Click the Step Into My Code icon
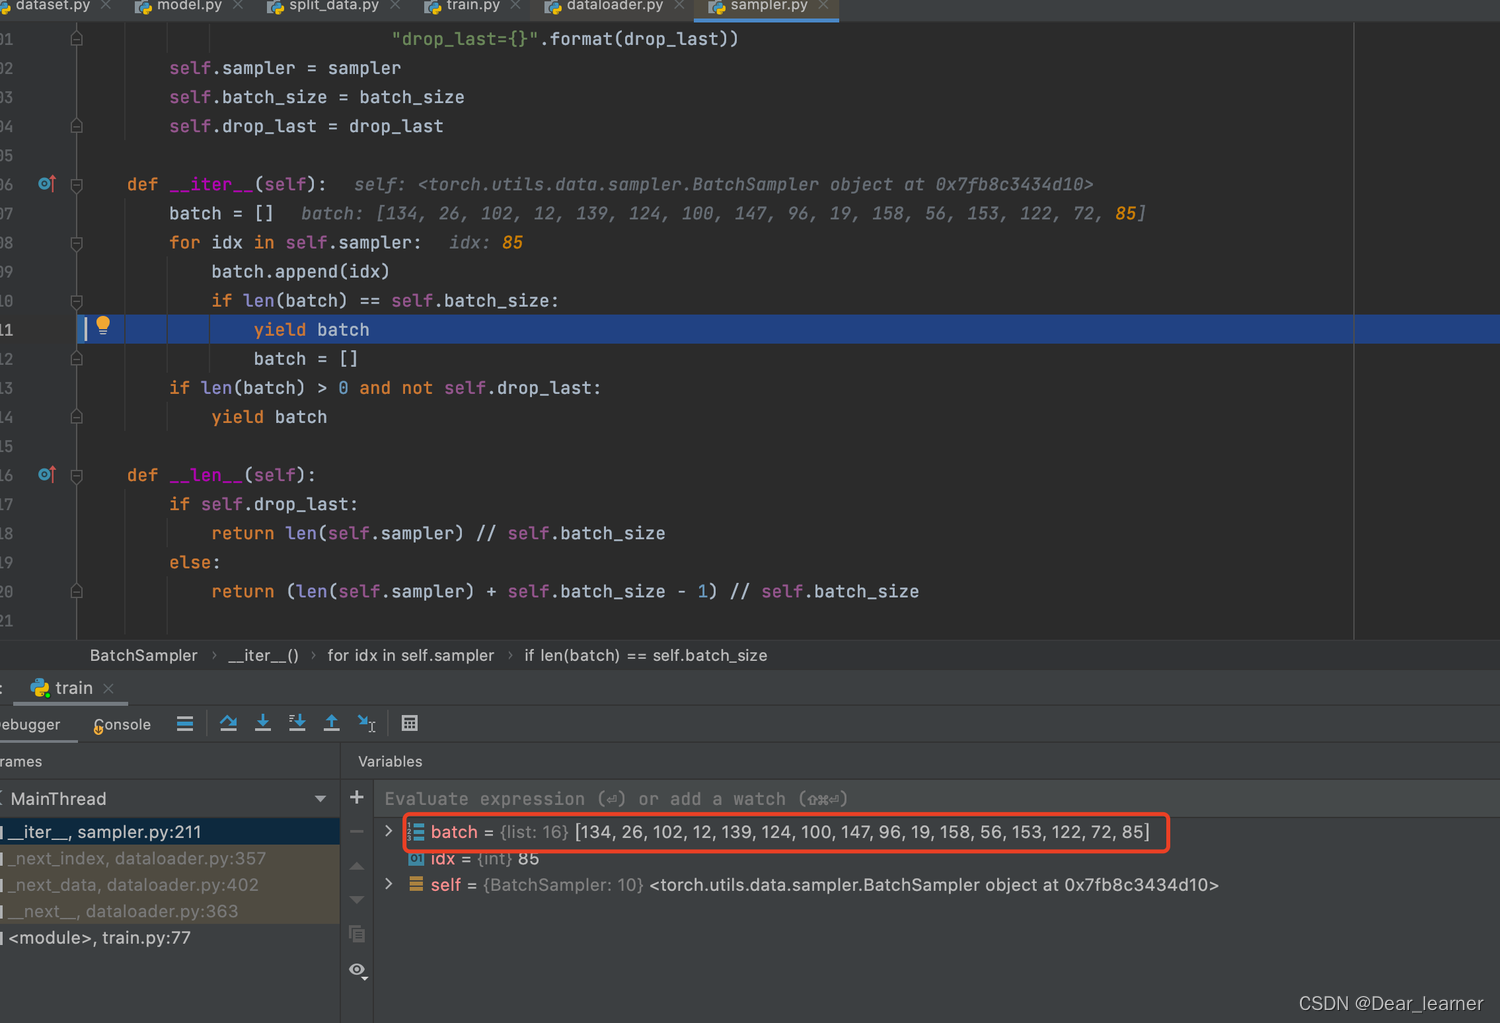1500x1023 pixels. coord(297,723)
